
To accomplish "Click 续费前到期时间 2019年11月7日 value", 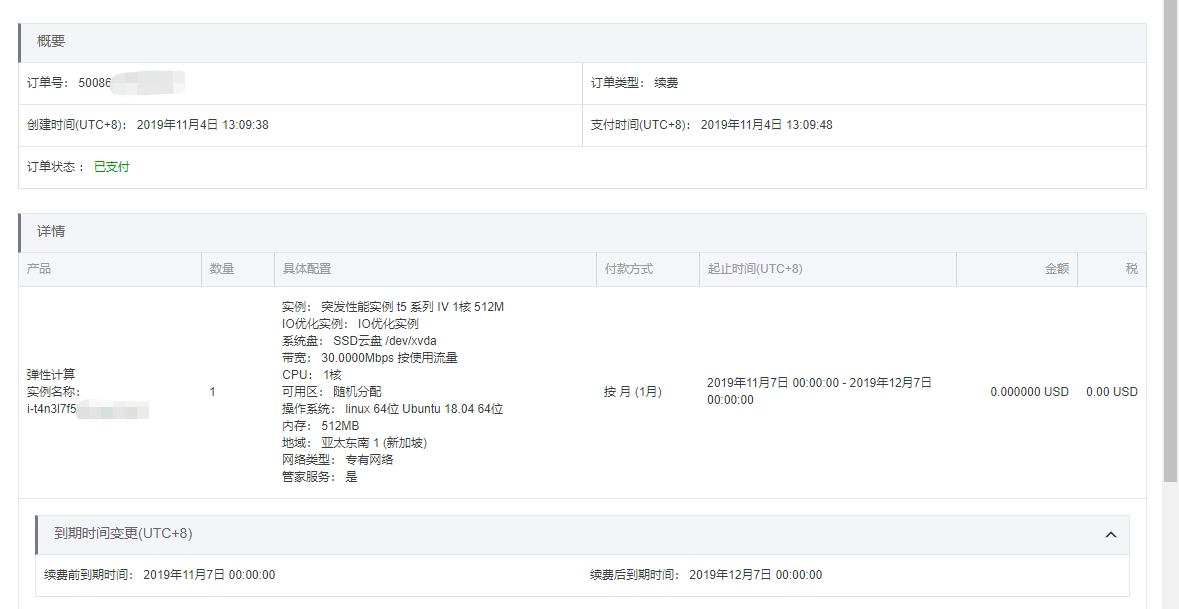I will [209, 575].
